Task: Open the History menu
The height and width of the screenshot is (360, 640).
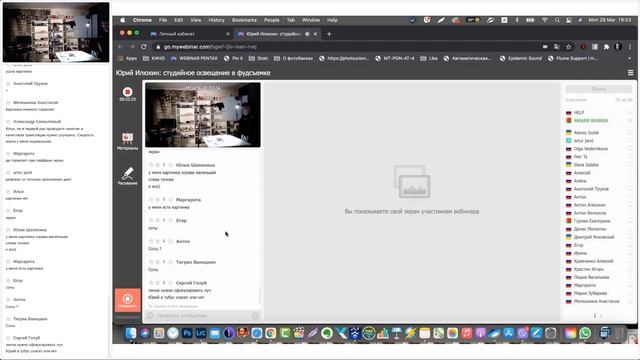Action: (x=216, y=20)
